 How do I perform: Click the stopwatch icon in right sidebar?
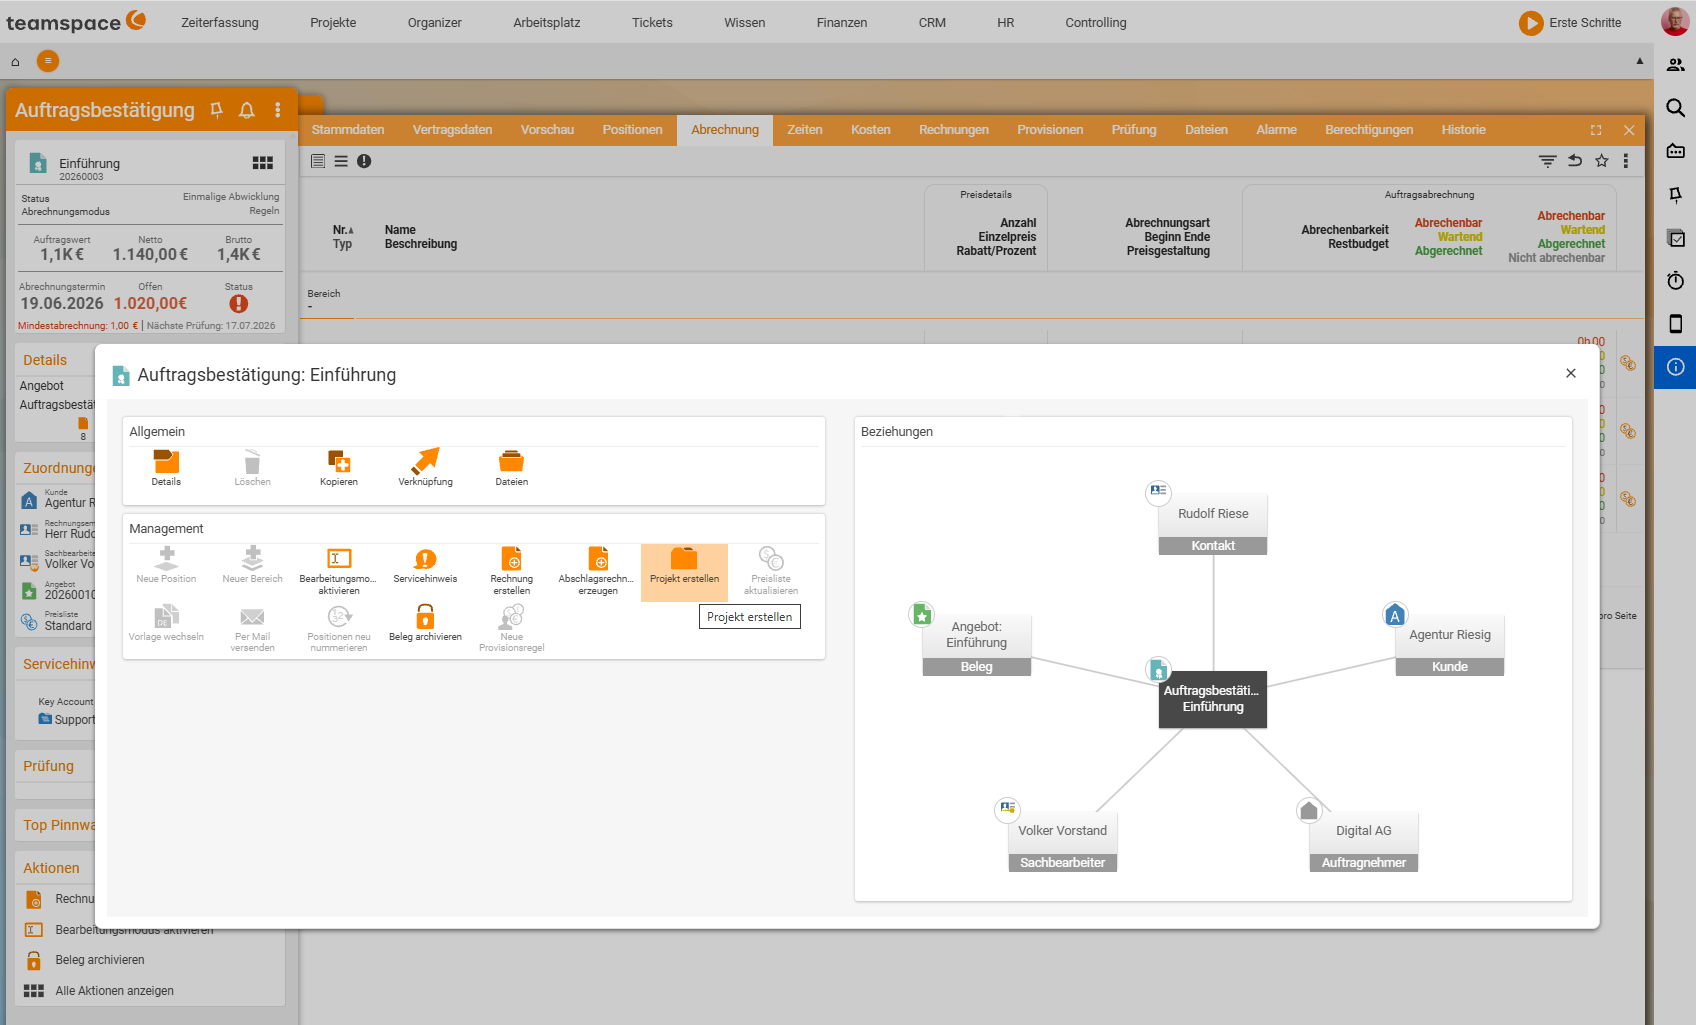point(1675,281)
